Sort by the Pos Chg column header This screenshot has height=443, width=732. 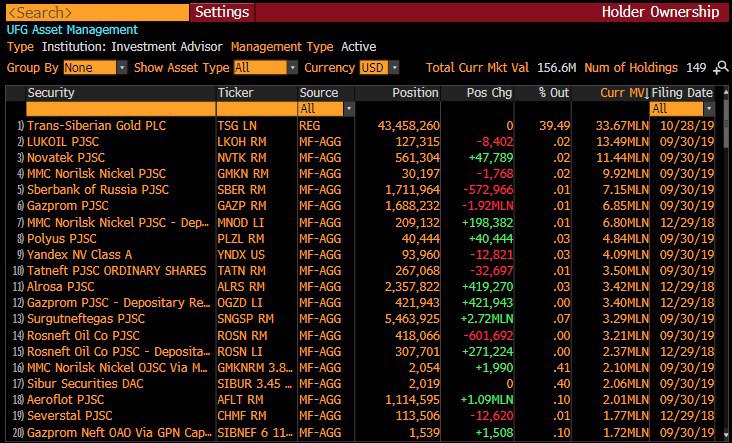point(489,93)
